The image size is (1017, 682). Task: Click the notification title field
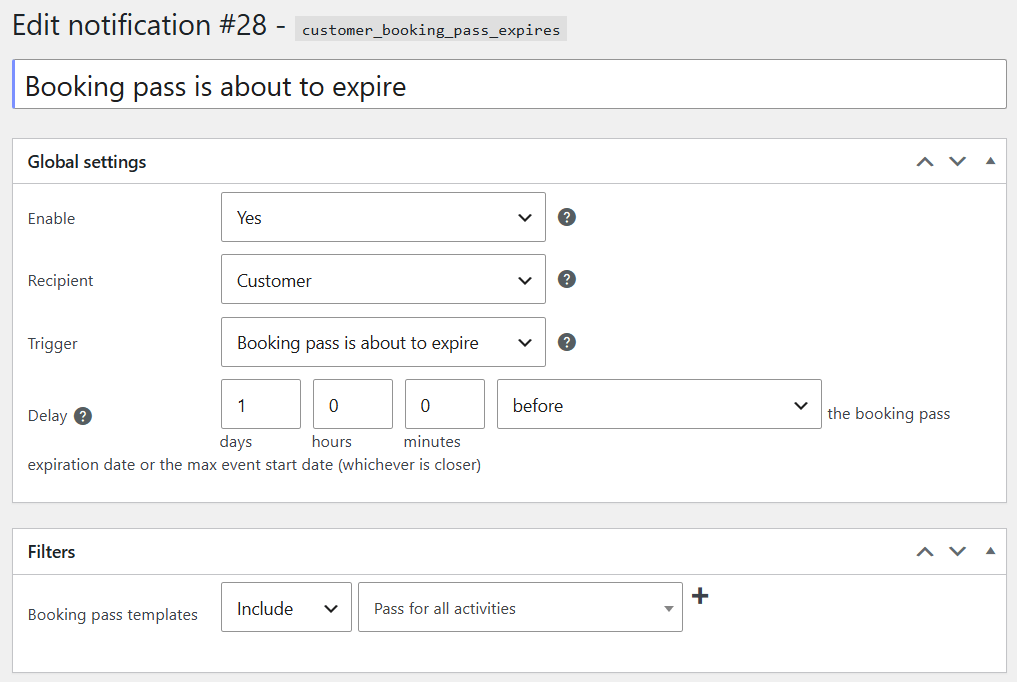509,84
